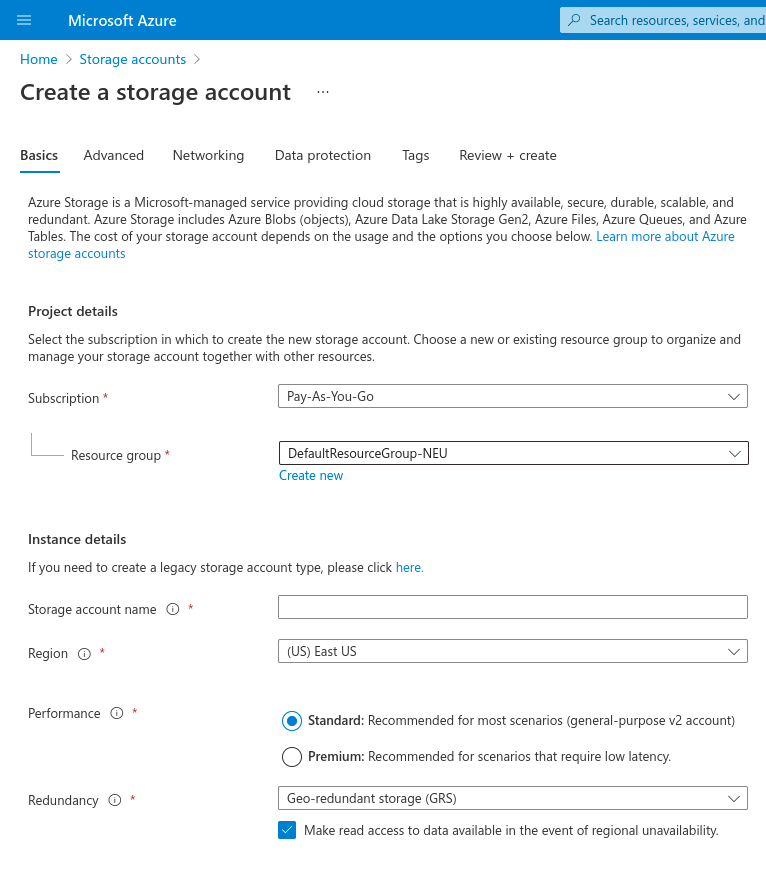Screen dimensions: 766x881
Task: Open the ellipsis more options menu
Action: (322, 92)
